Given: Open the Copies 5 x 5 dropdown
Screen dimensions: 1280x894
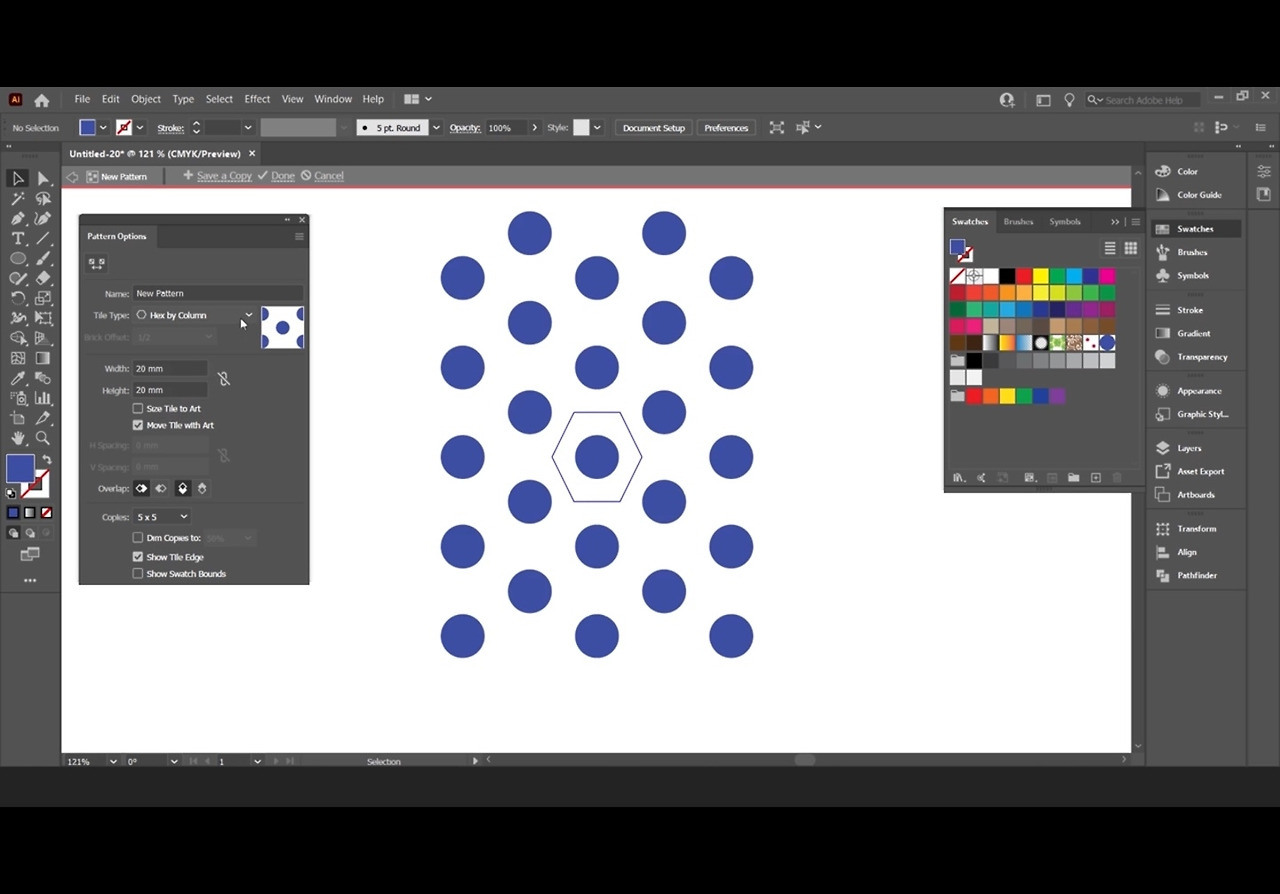Looking at the screenshot, I should 162,517.
